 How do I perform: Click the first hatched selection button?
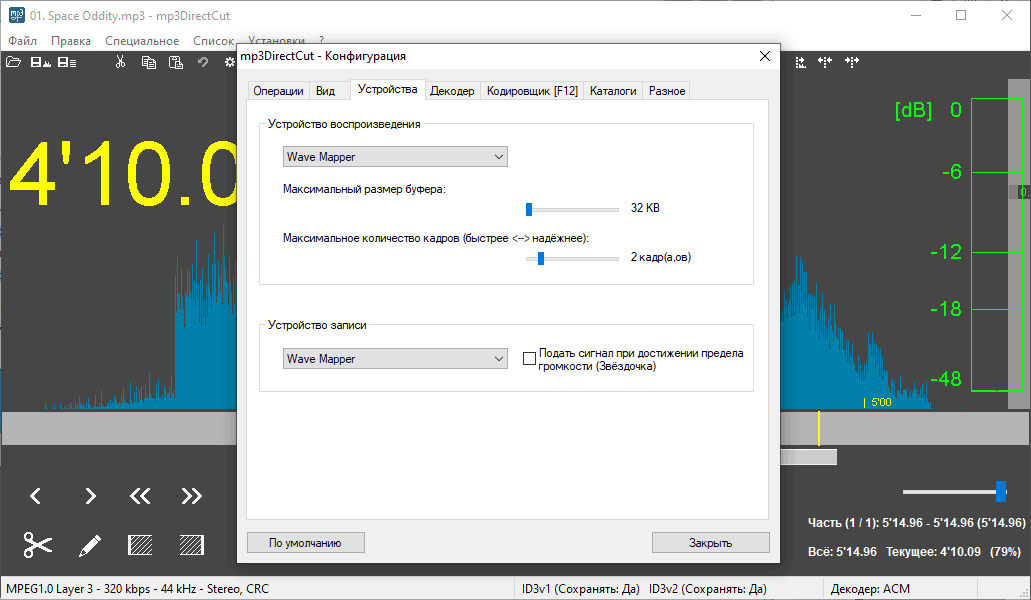[x=140, y=545]
